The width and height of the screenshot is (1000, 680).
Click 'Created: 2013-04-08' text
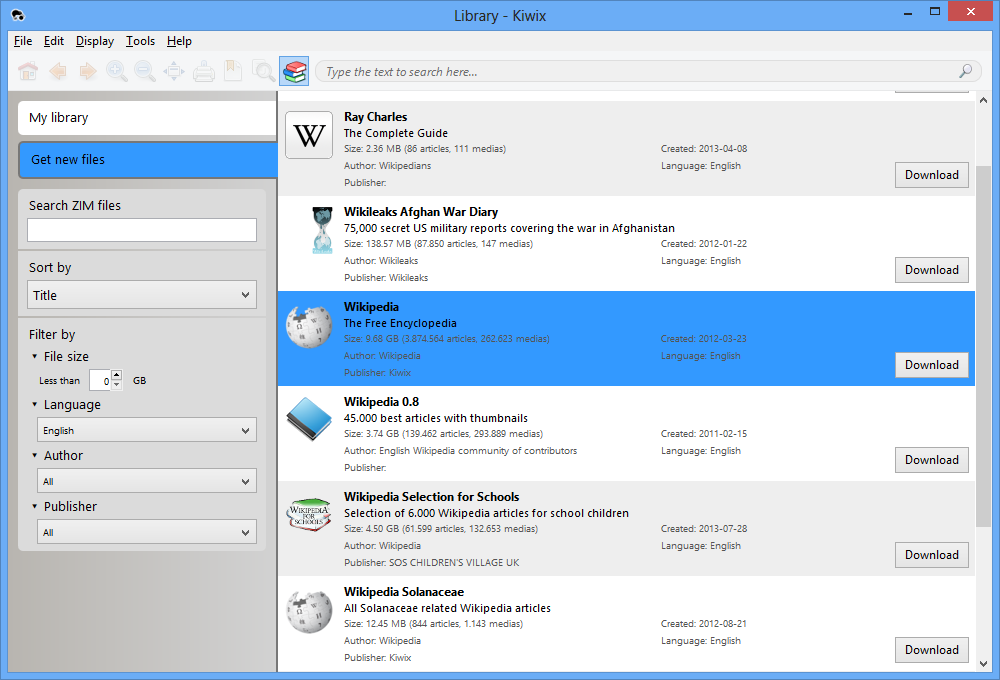tap(703, 149)
